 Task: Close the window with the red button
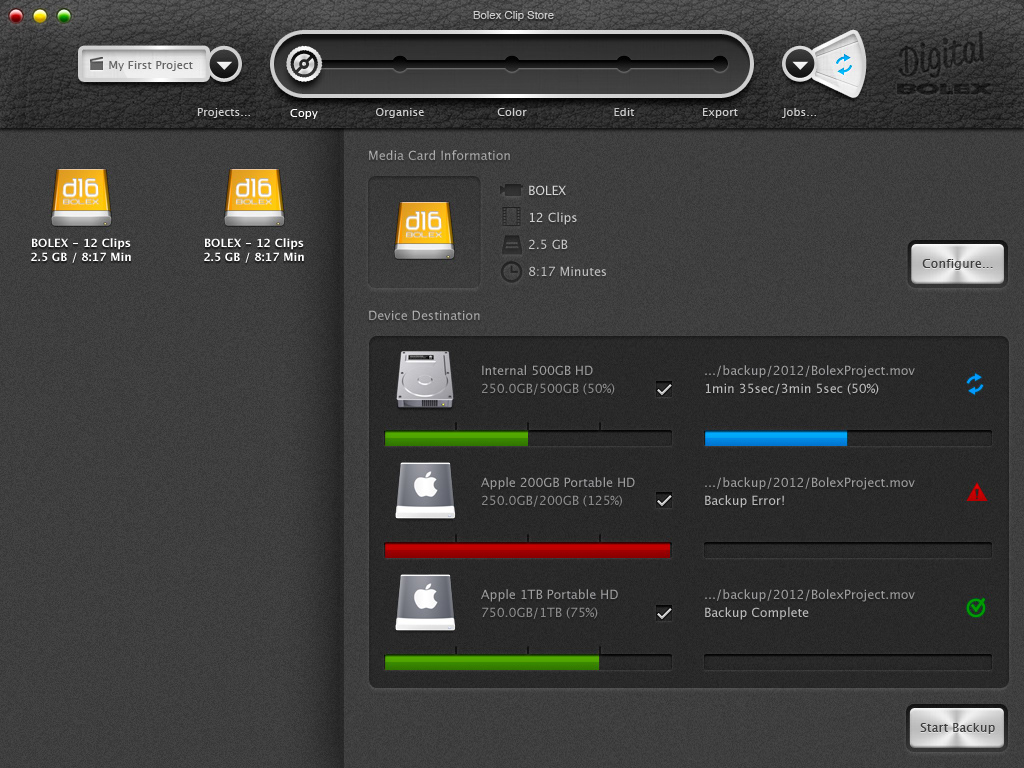click(x=16, y=15)
